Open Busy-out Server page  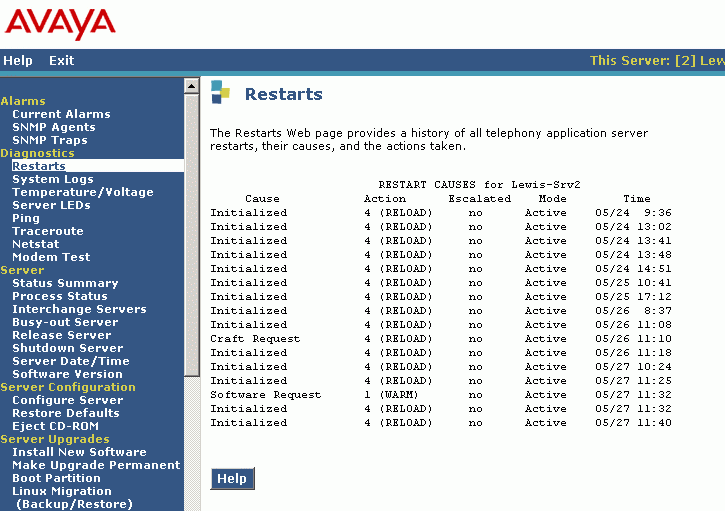click(65, 322)
